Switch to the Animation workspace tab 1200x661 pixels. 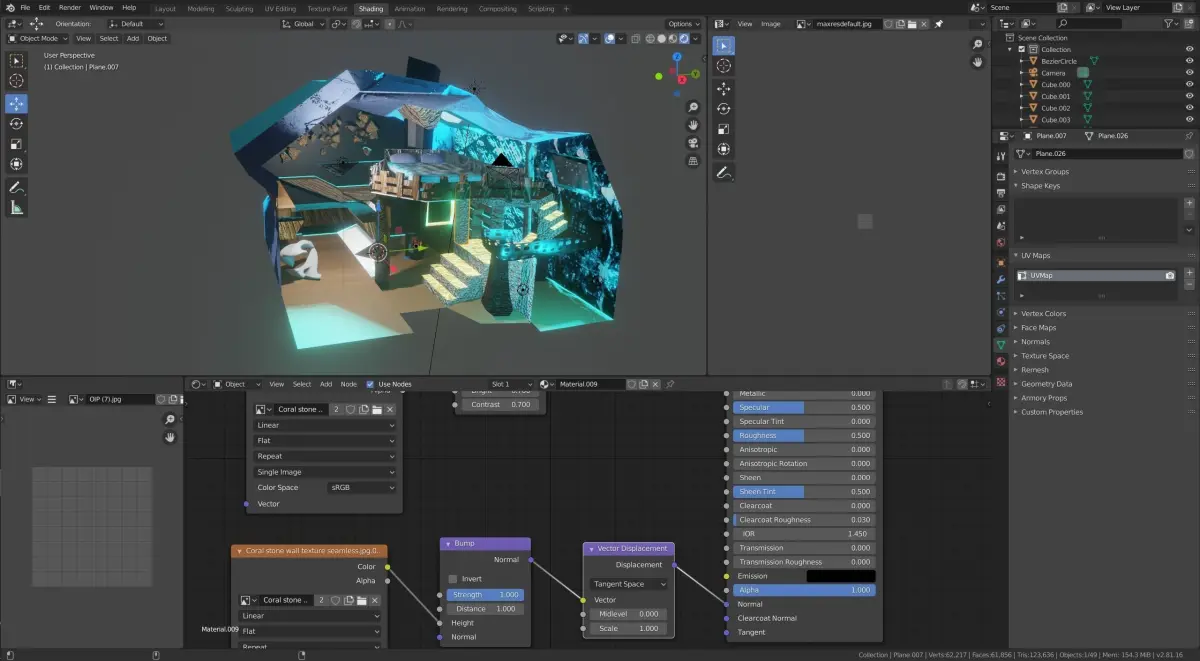click(409, 8)
